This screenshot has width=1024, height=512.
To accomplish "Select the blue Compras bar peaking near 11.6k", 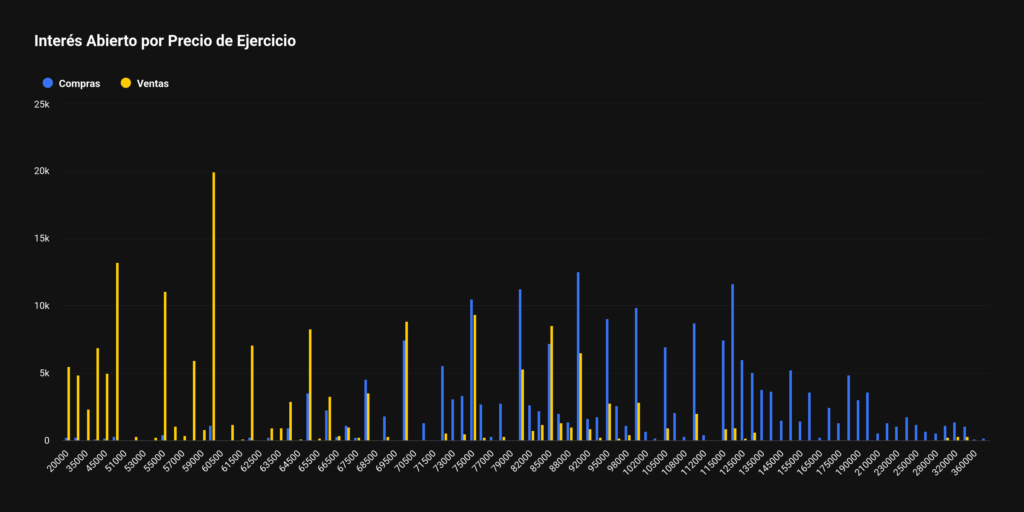I will 732,362.
